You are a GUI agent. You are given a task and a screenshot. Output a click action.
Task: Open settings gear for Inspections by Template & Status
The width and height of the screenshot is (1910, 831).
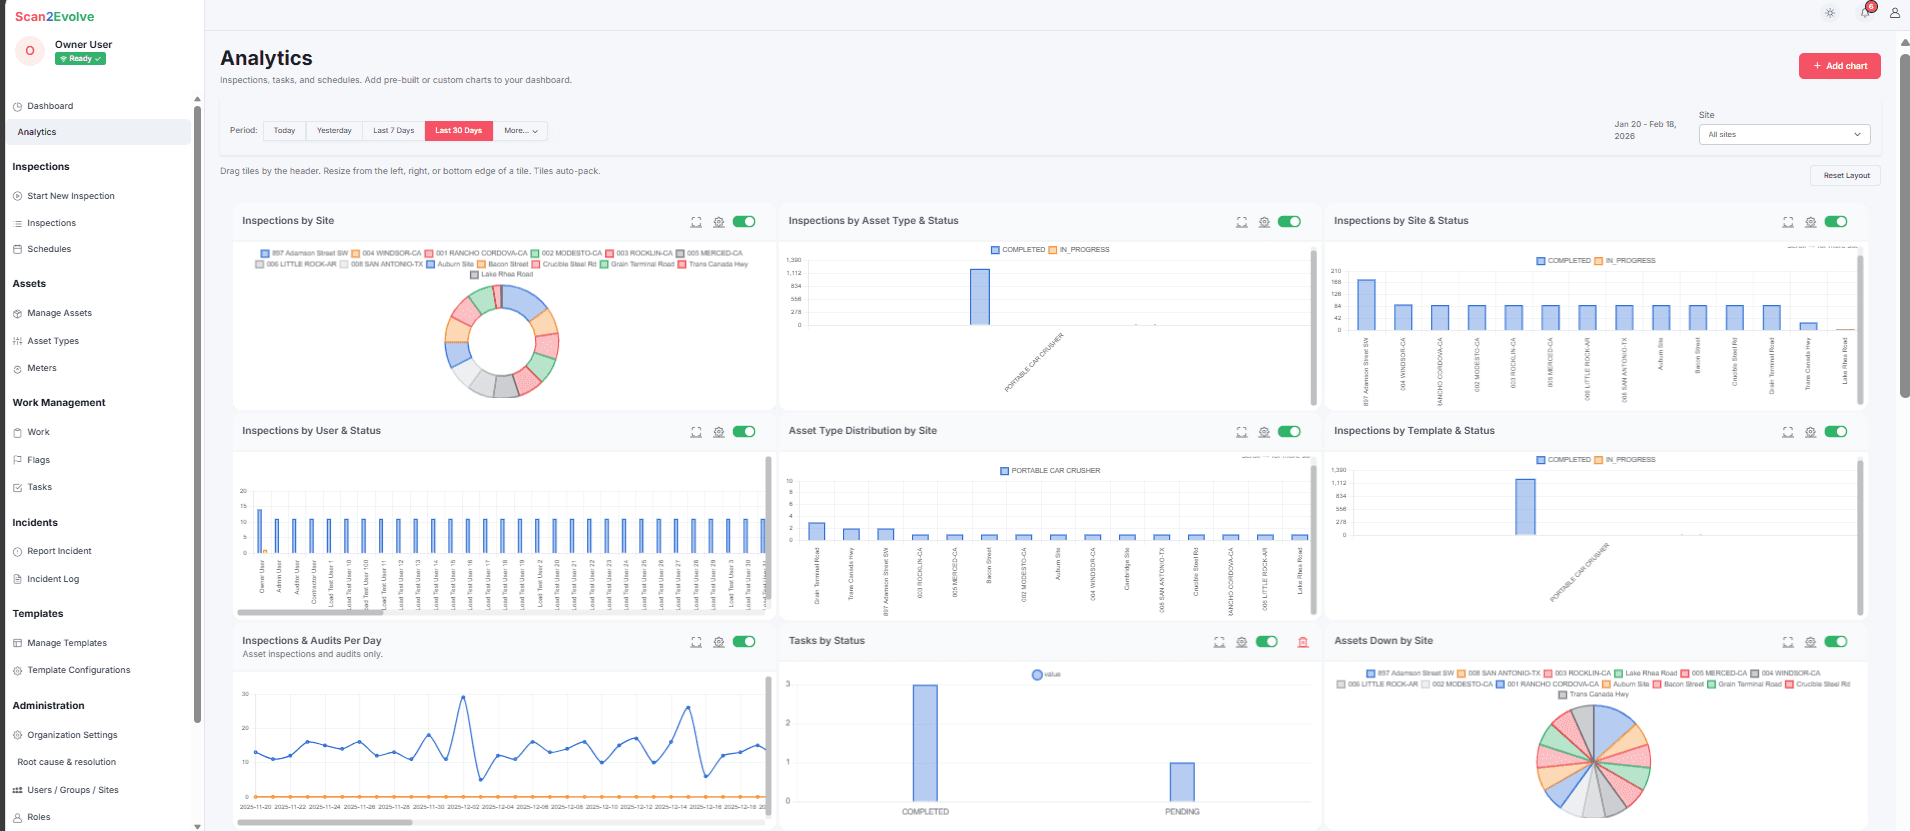(x=1811, y=432)
